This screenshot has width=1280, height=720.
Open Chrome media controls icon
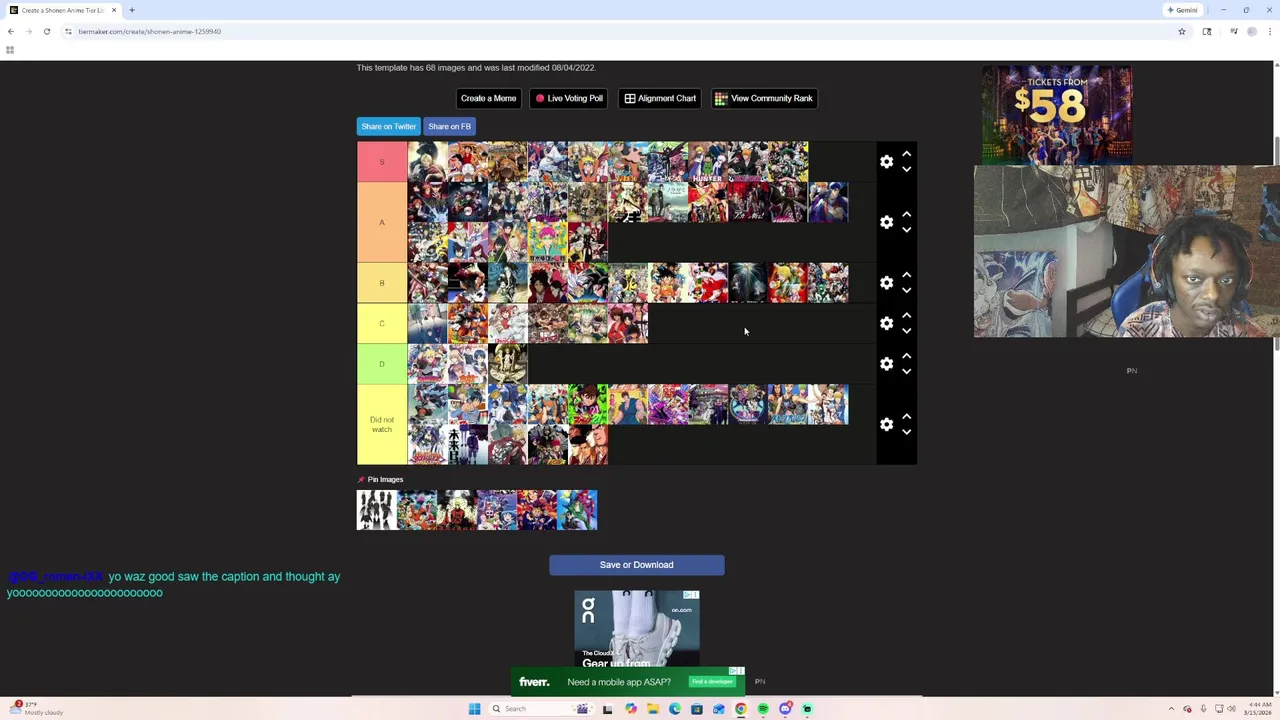click(1234, 31)
